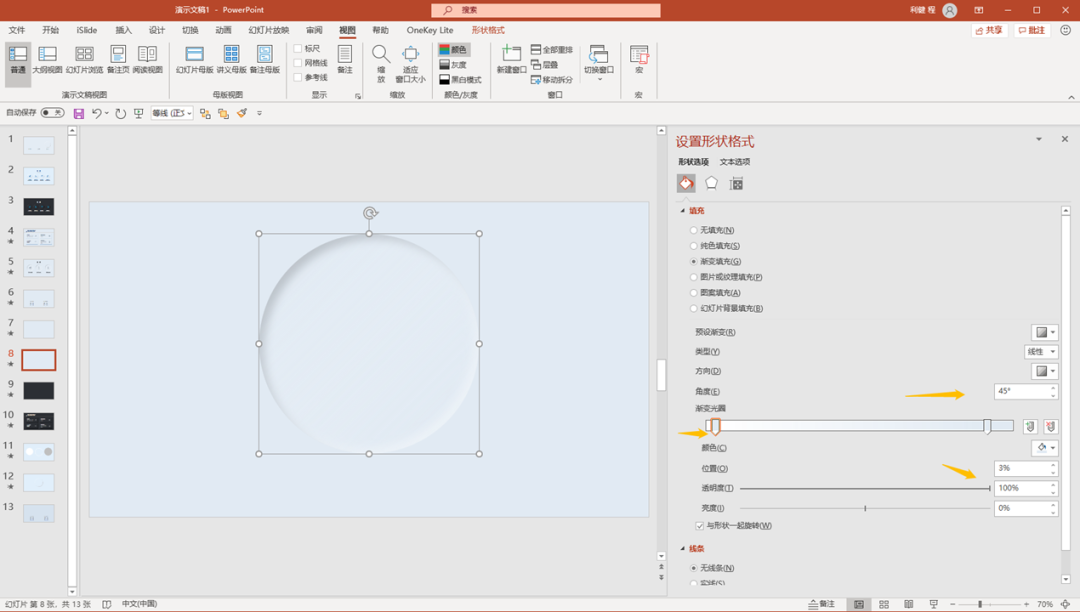This screenshot has height=612, width=1080.
Task: Click add gradient stop icon
Action: 1030,426
